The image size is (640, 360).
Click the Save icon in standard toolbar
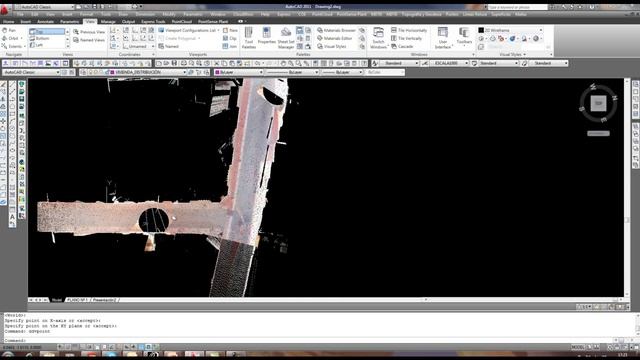tap(174, 63)
